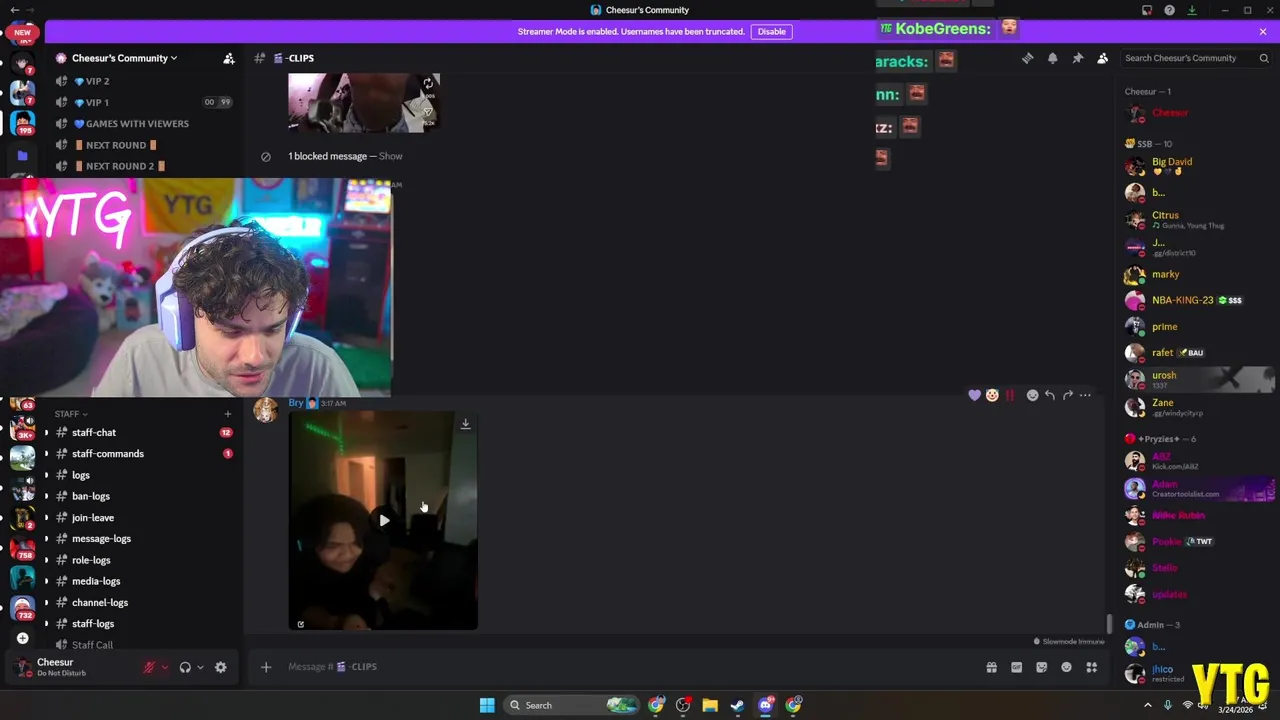
Task: Disable Streamer Mode button in banner
Action: [771, 31]
